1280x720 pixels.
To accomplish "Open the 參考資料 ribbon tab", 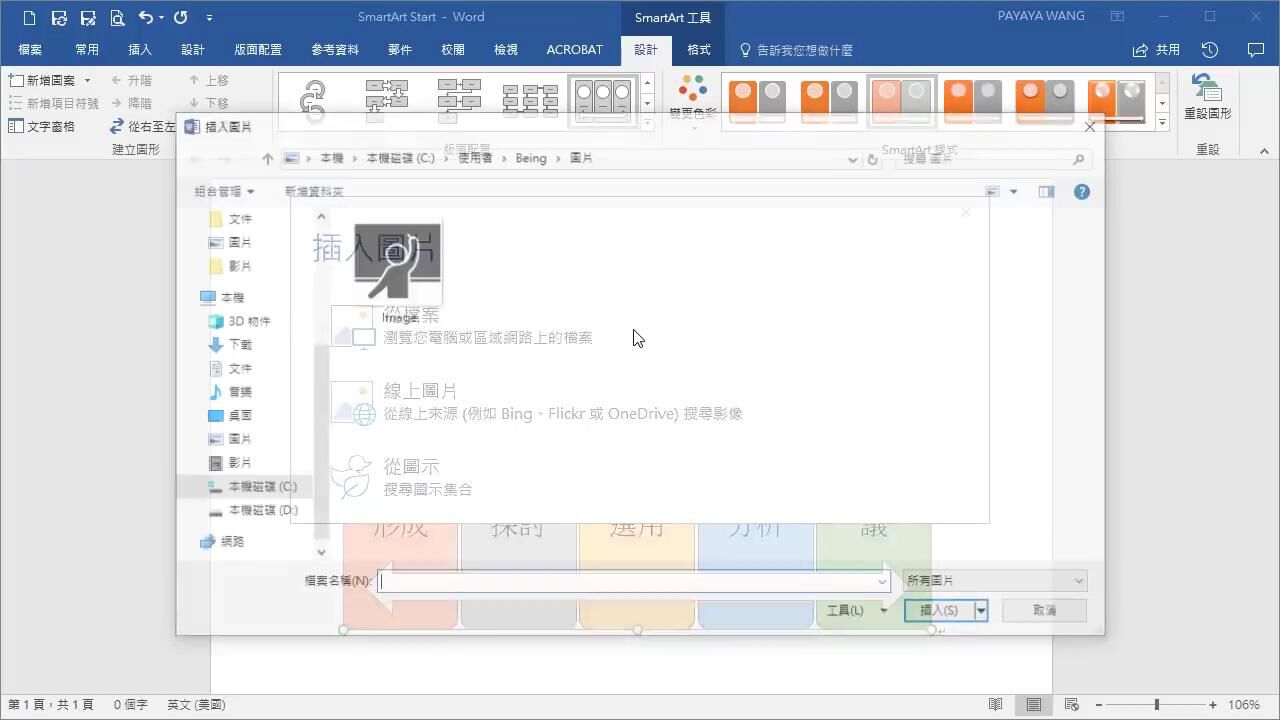I will (336, 49).
